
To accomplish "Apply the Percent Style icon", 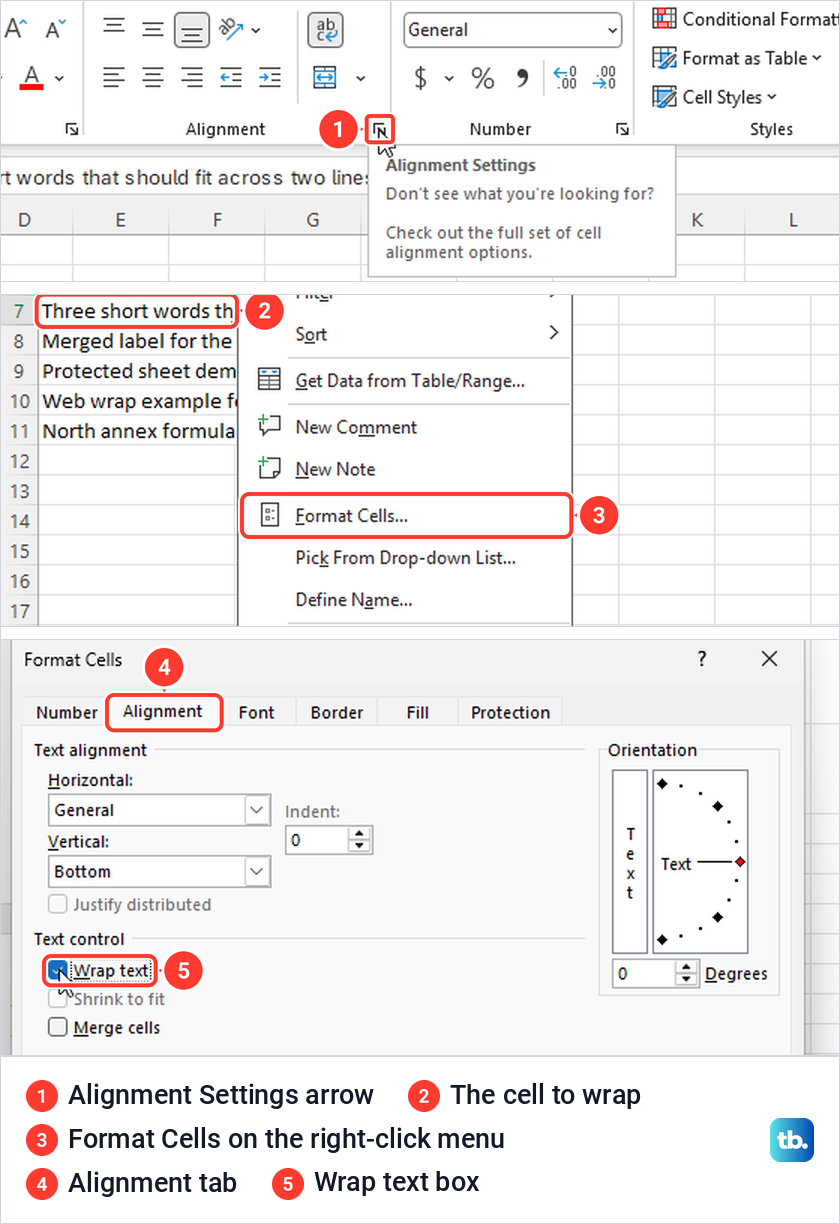I will 483,77.
